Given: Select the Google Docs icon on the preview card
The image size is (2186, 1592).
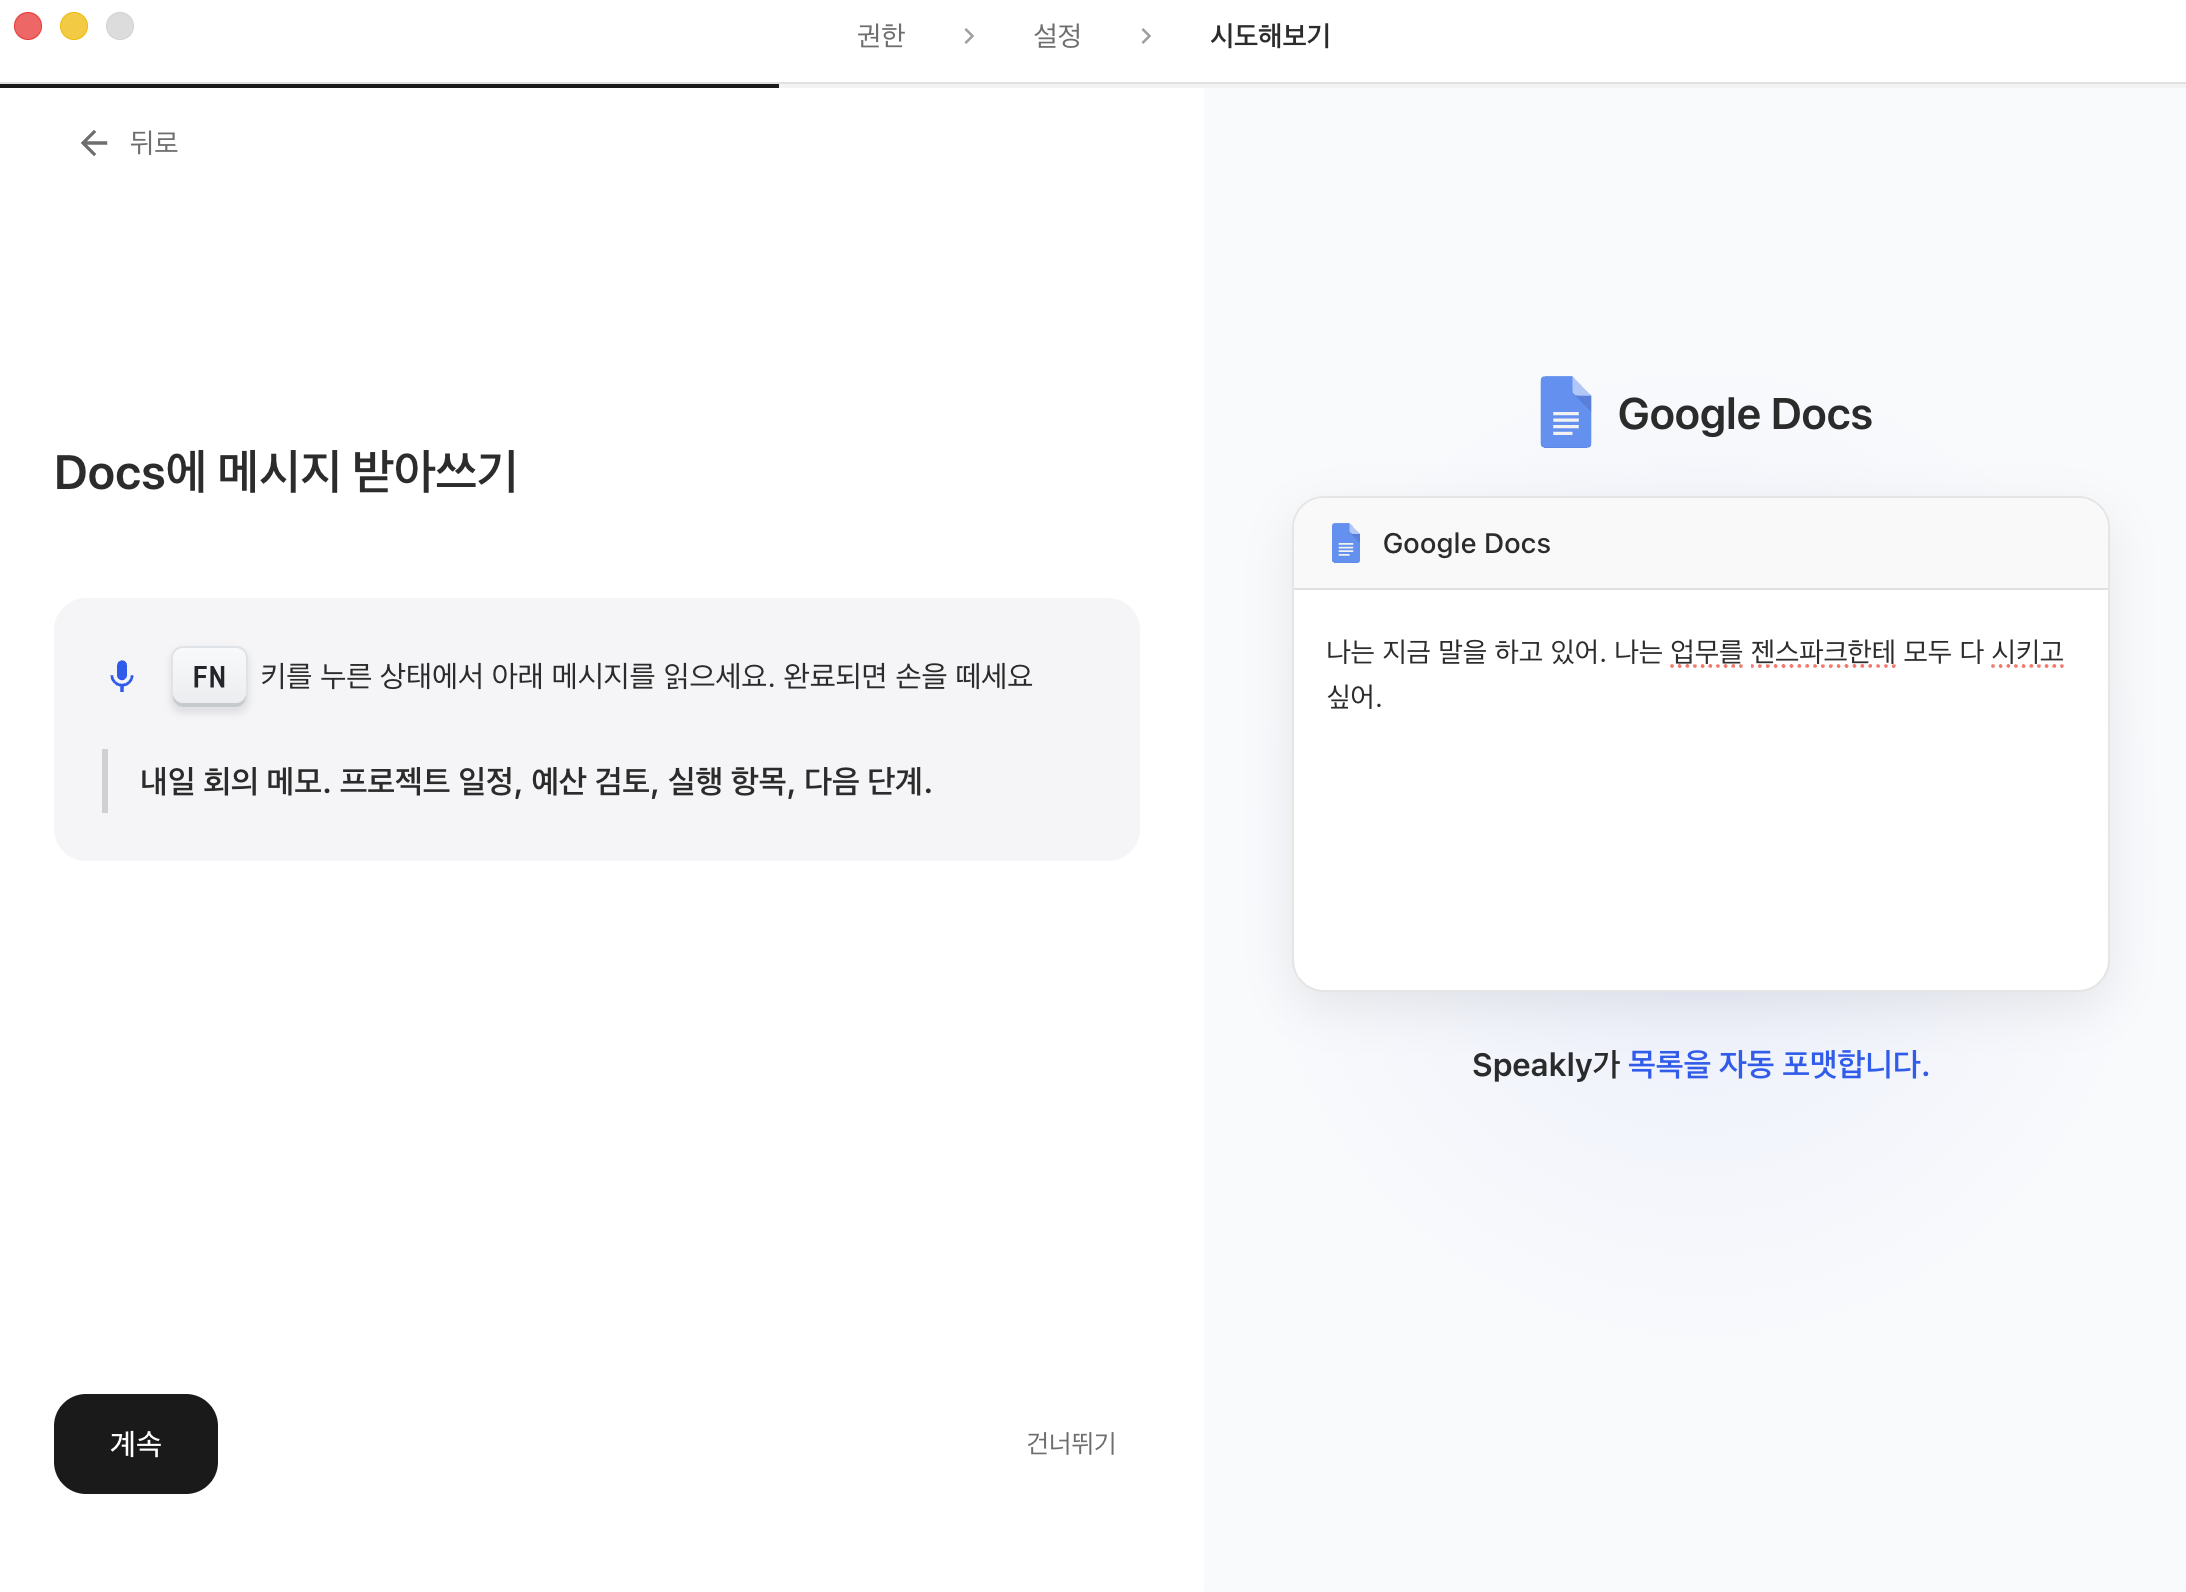Looking at the screenshot, I should 1345,543.
